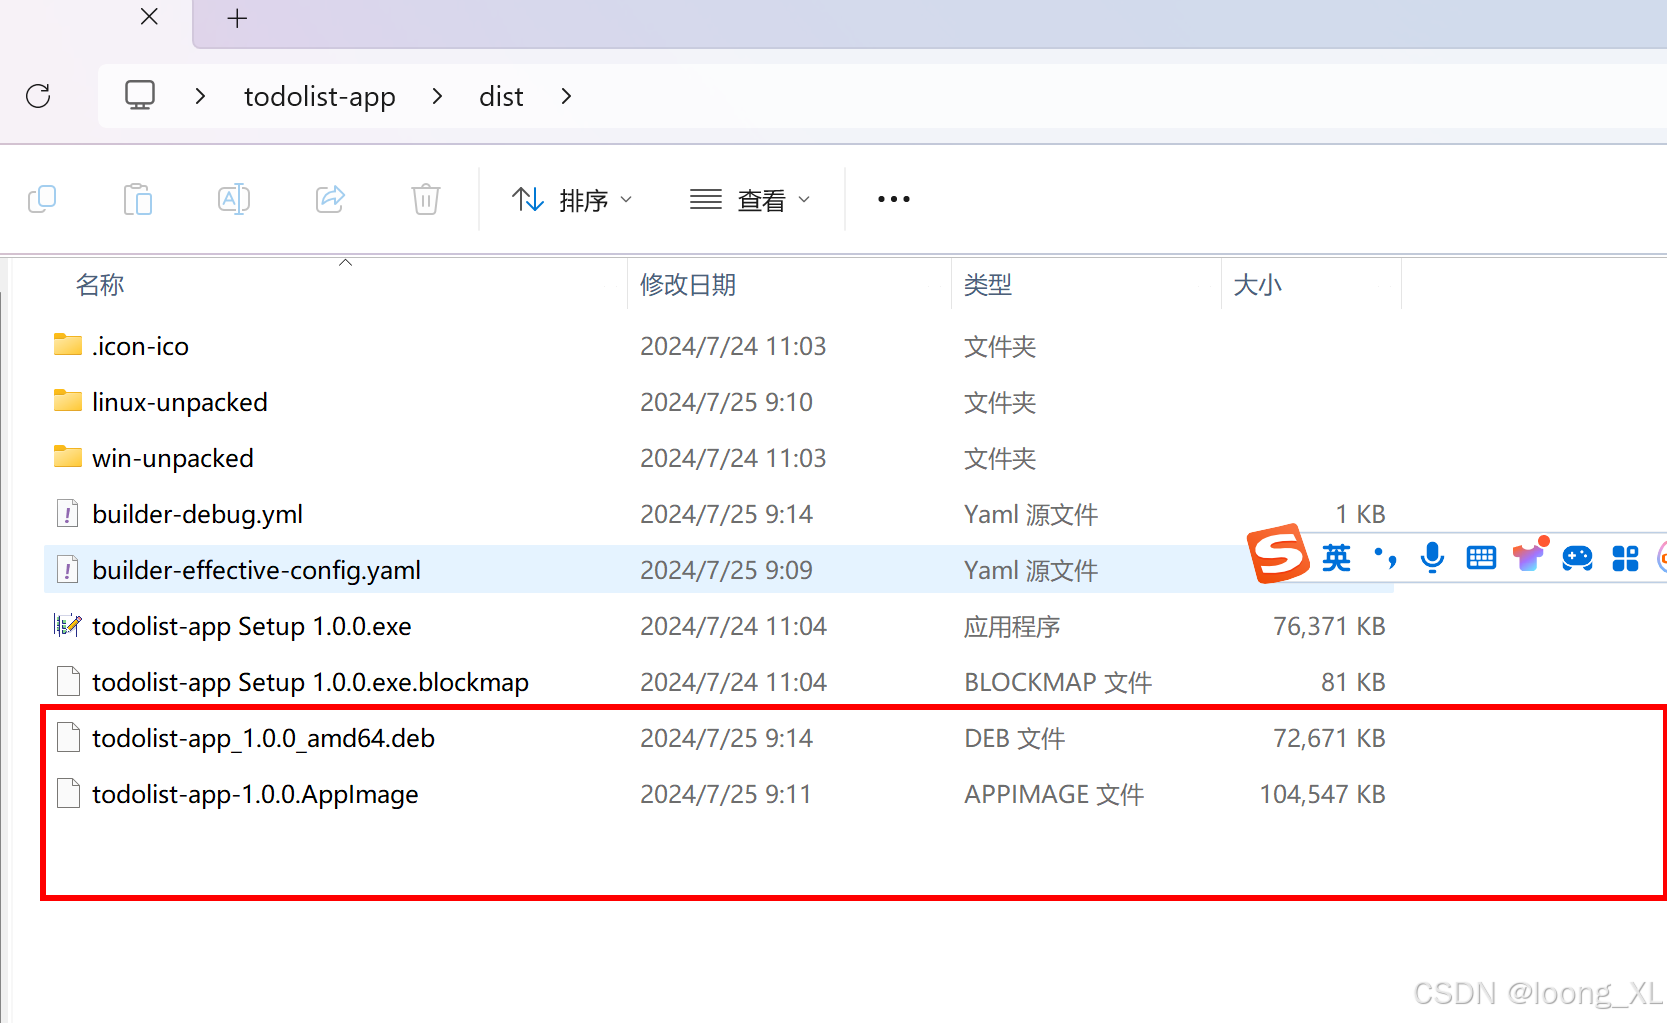1667x1023 pixels.
Task: Open the 排序 sort dropdown
Action: (573, 200)
